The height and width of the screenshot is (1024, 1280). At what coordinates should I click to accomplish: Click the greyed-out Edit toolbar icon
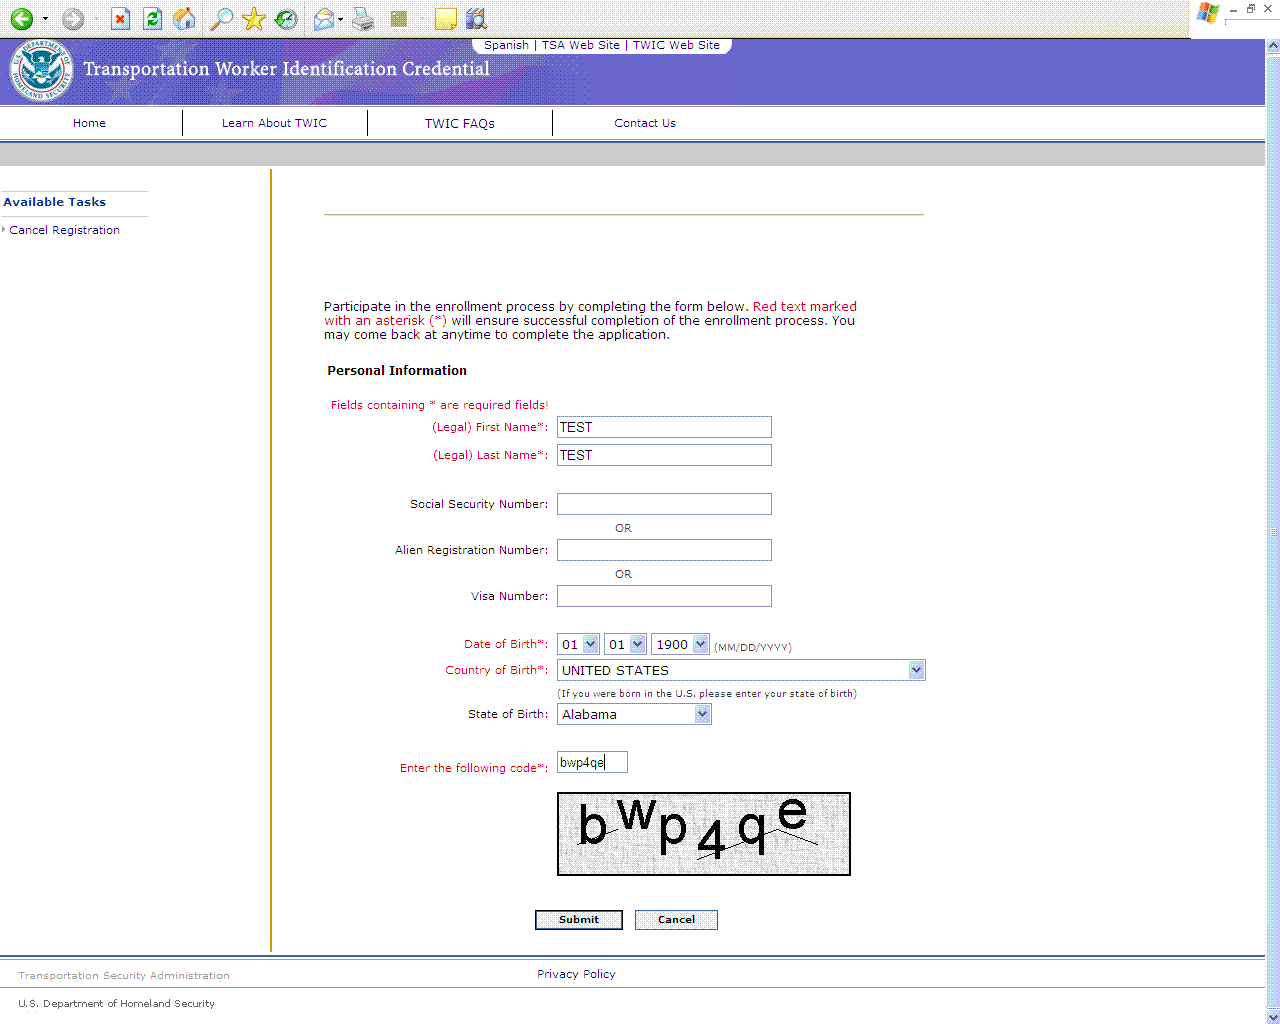click(399, 19)
